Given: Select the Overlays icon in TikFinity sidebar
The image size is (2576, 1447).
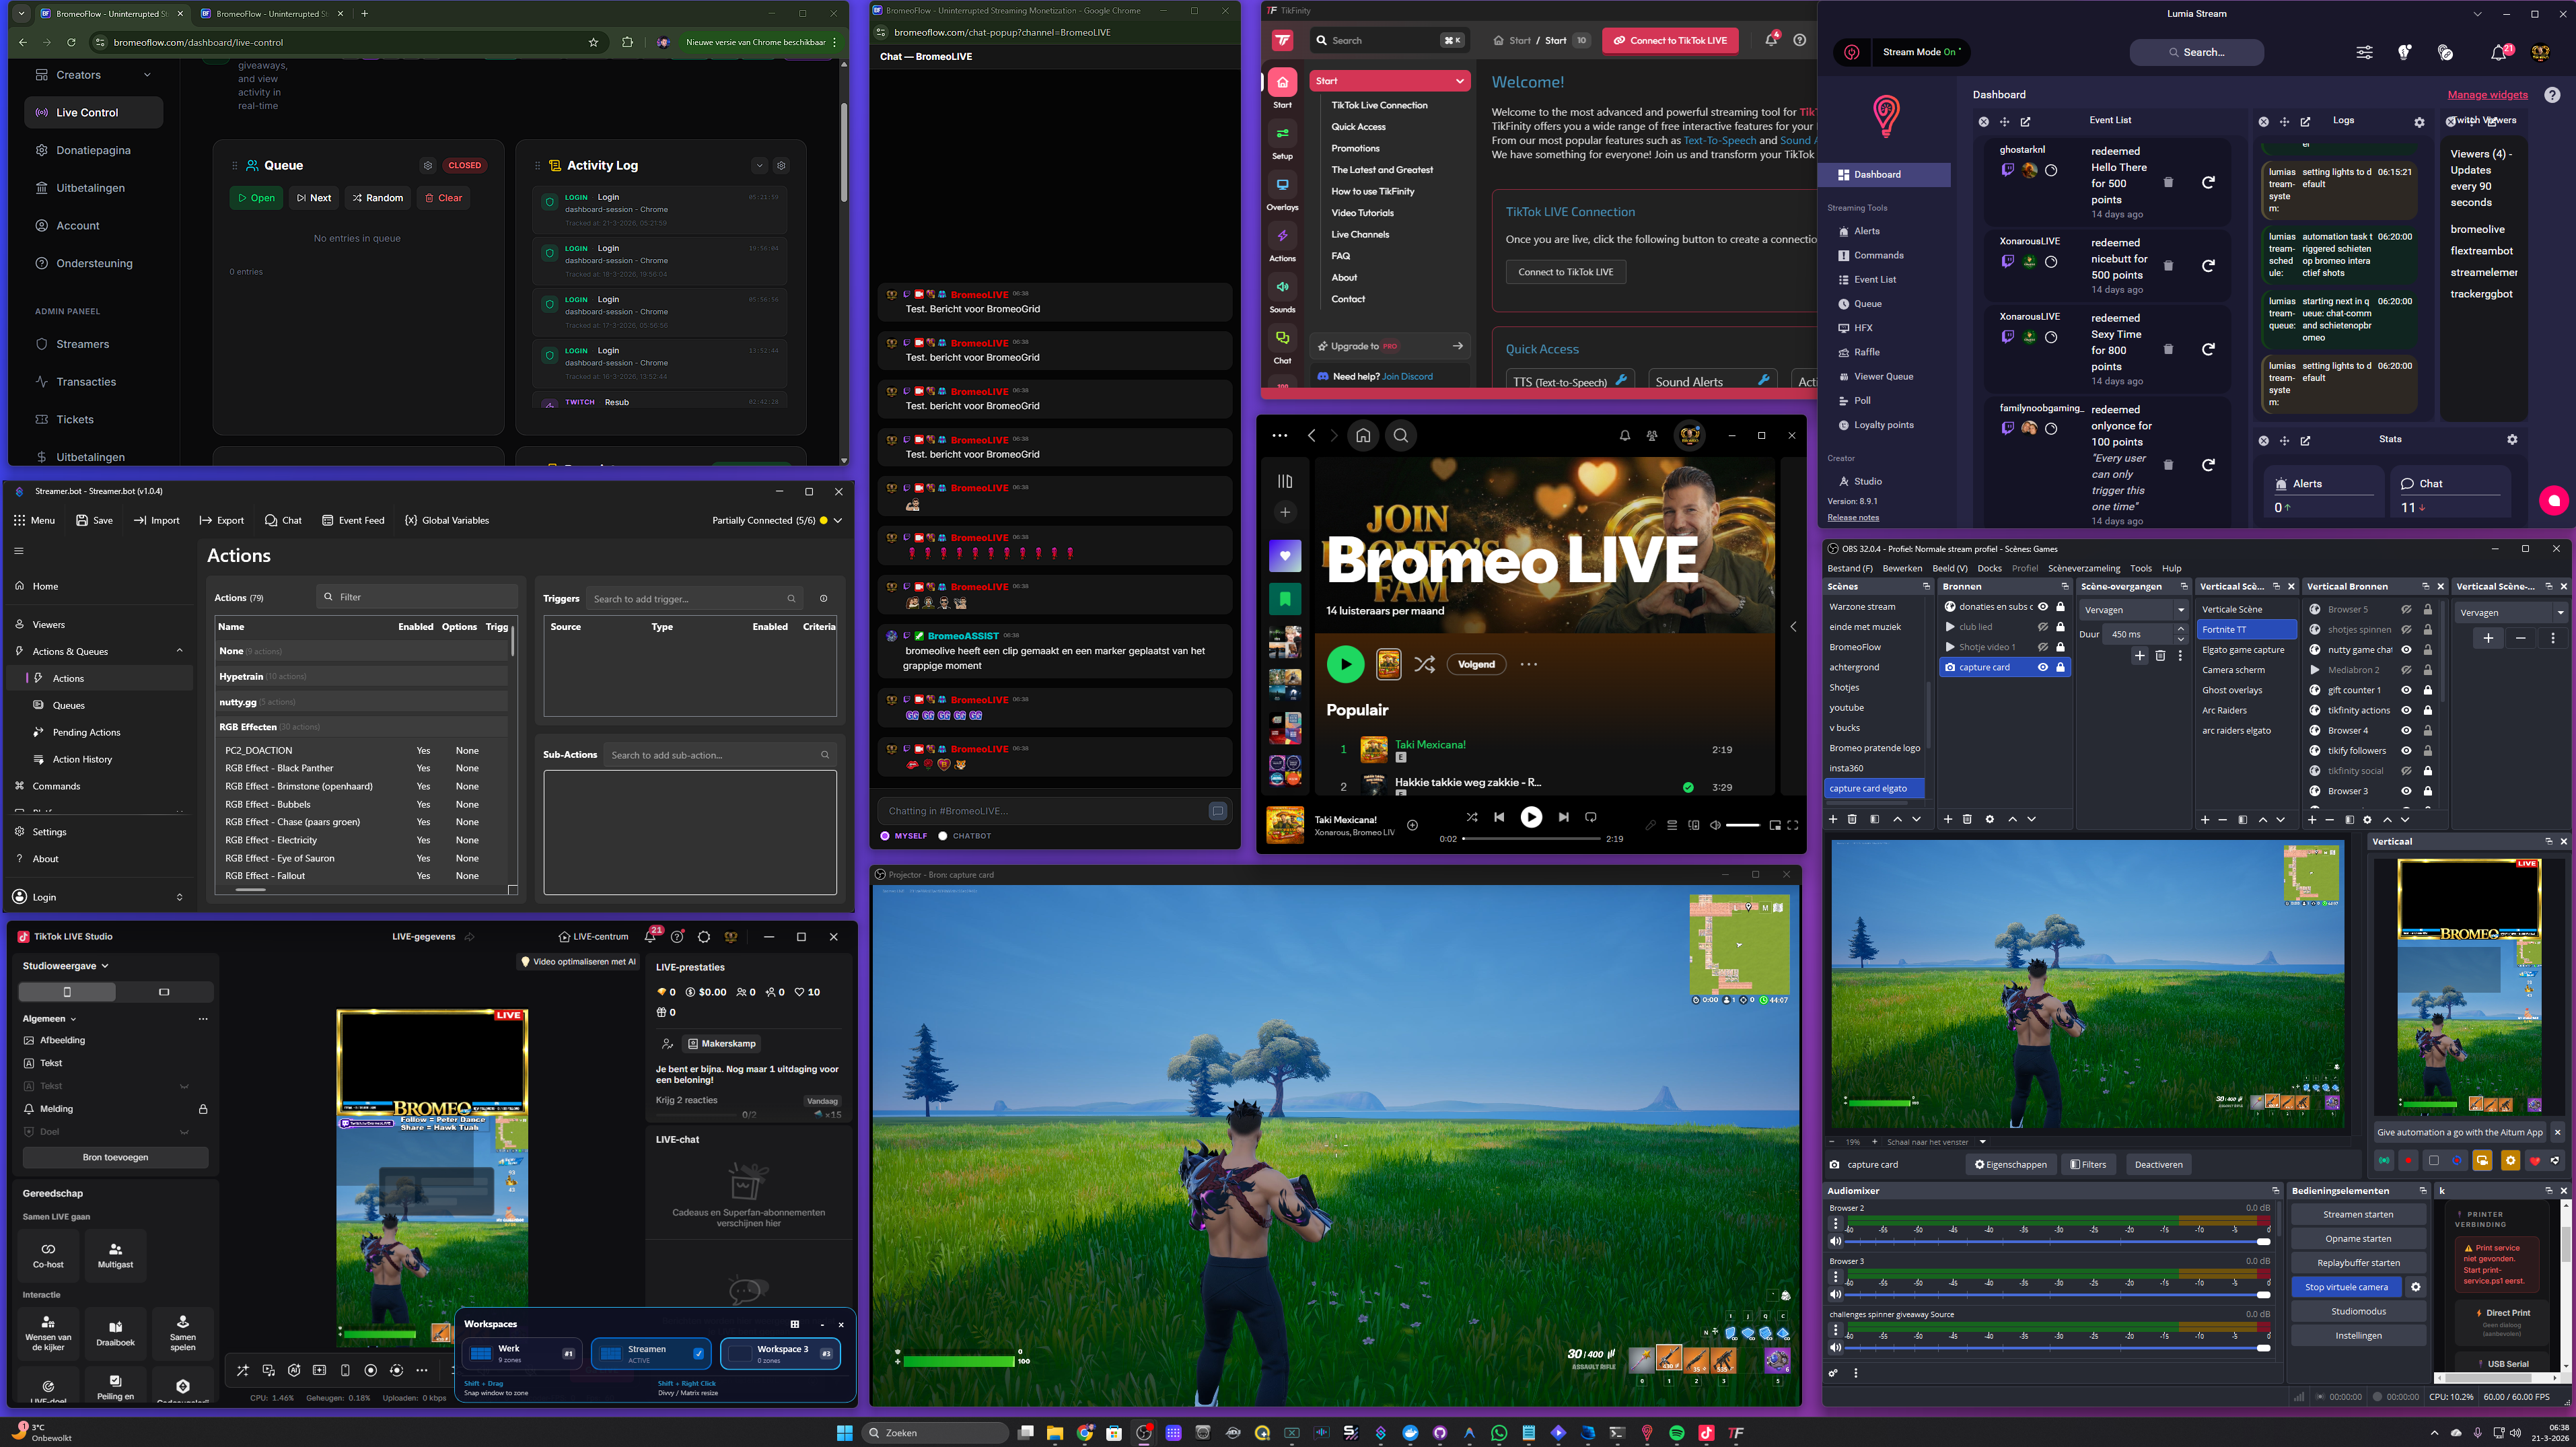Looking at the screenshot, I should point(1283,190).
